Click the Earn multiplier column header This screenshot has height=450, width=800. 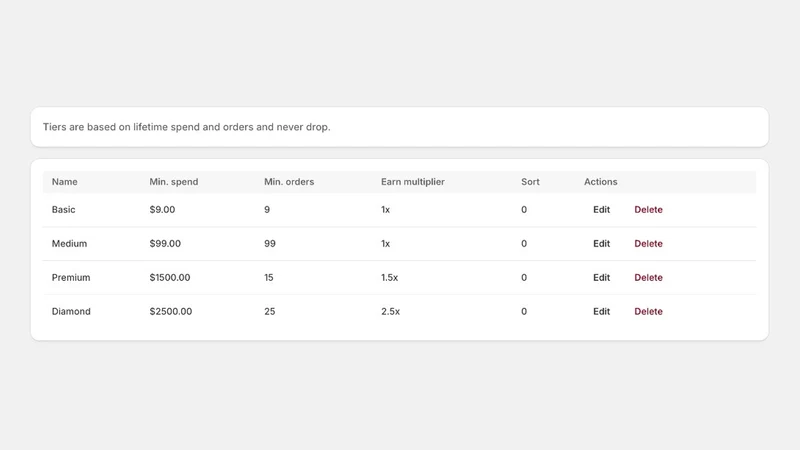tap(412, 182)
